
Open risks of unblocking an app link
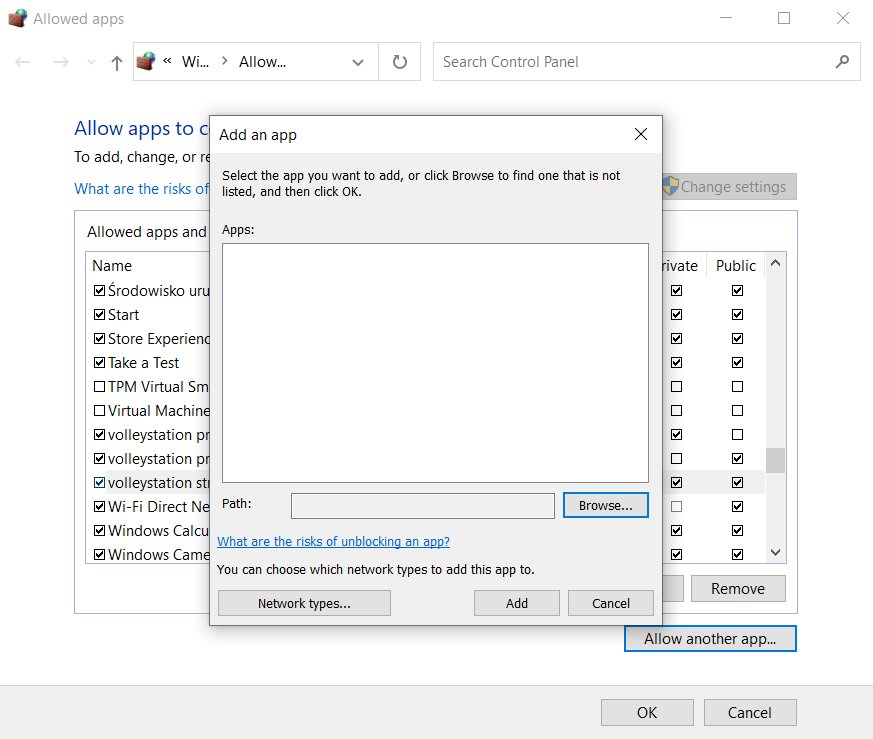(x=333, y=542)
